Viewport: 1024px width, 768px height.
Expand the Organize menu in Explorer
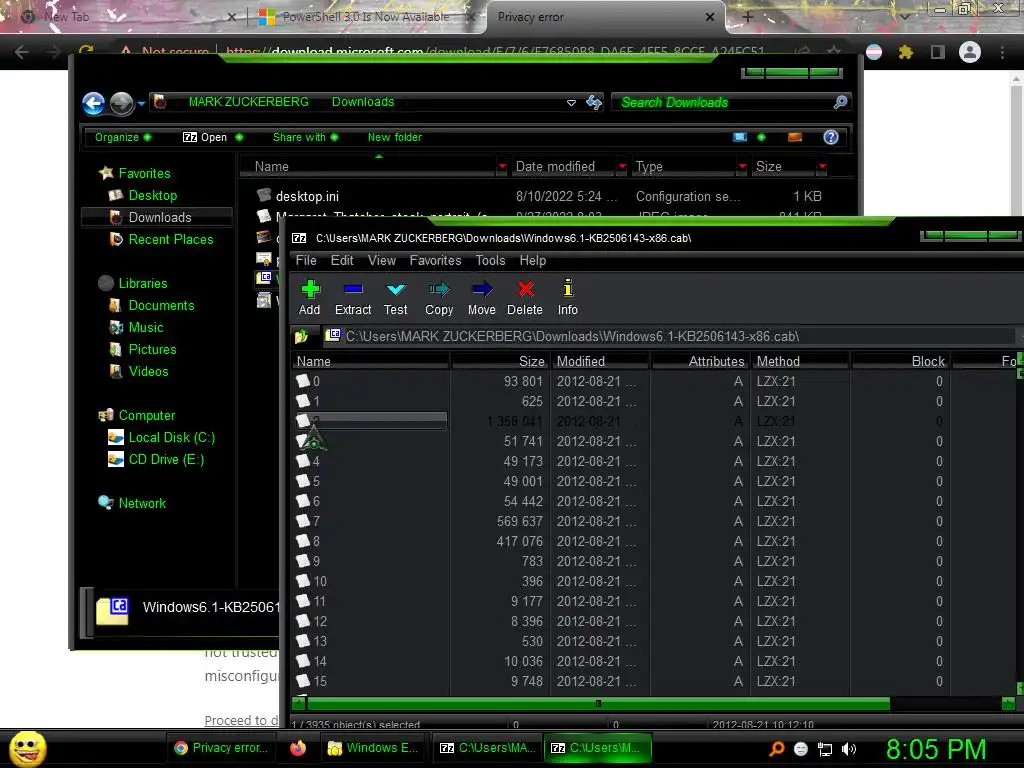point(123,137)
